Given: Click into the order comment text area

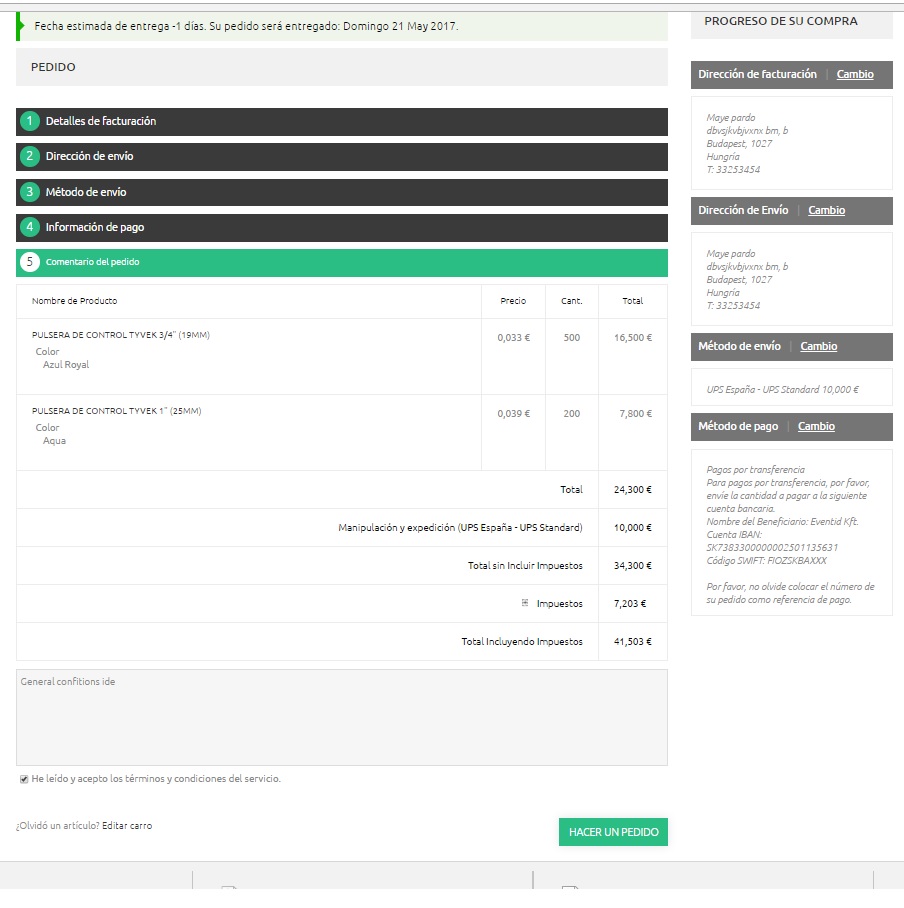Looking at the screenshot, I should [341, 717].
